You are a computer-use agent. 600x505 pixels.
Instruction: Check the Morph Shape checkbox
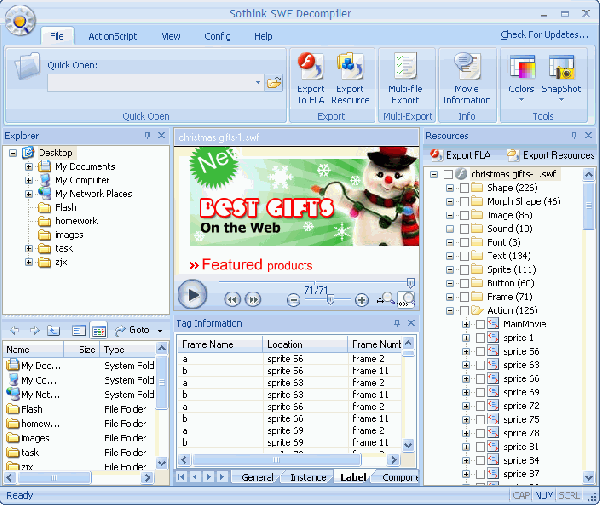[464, 202]
